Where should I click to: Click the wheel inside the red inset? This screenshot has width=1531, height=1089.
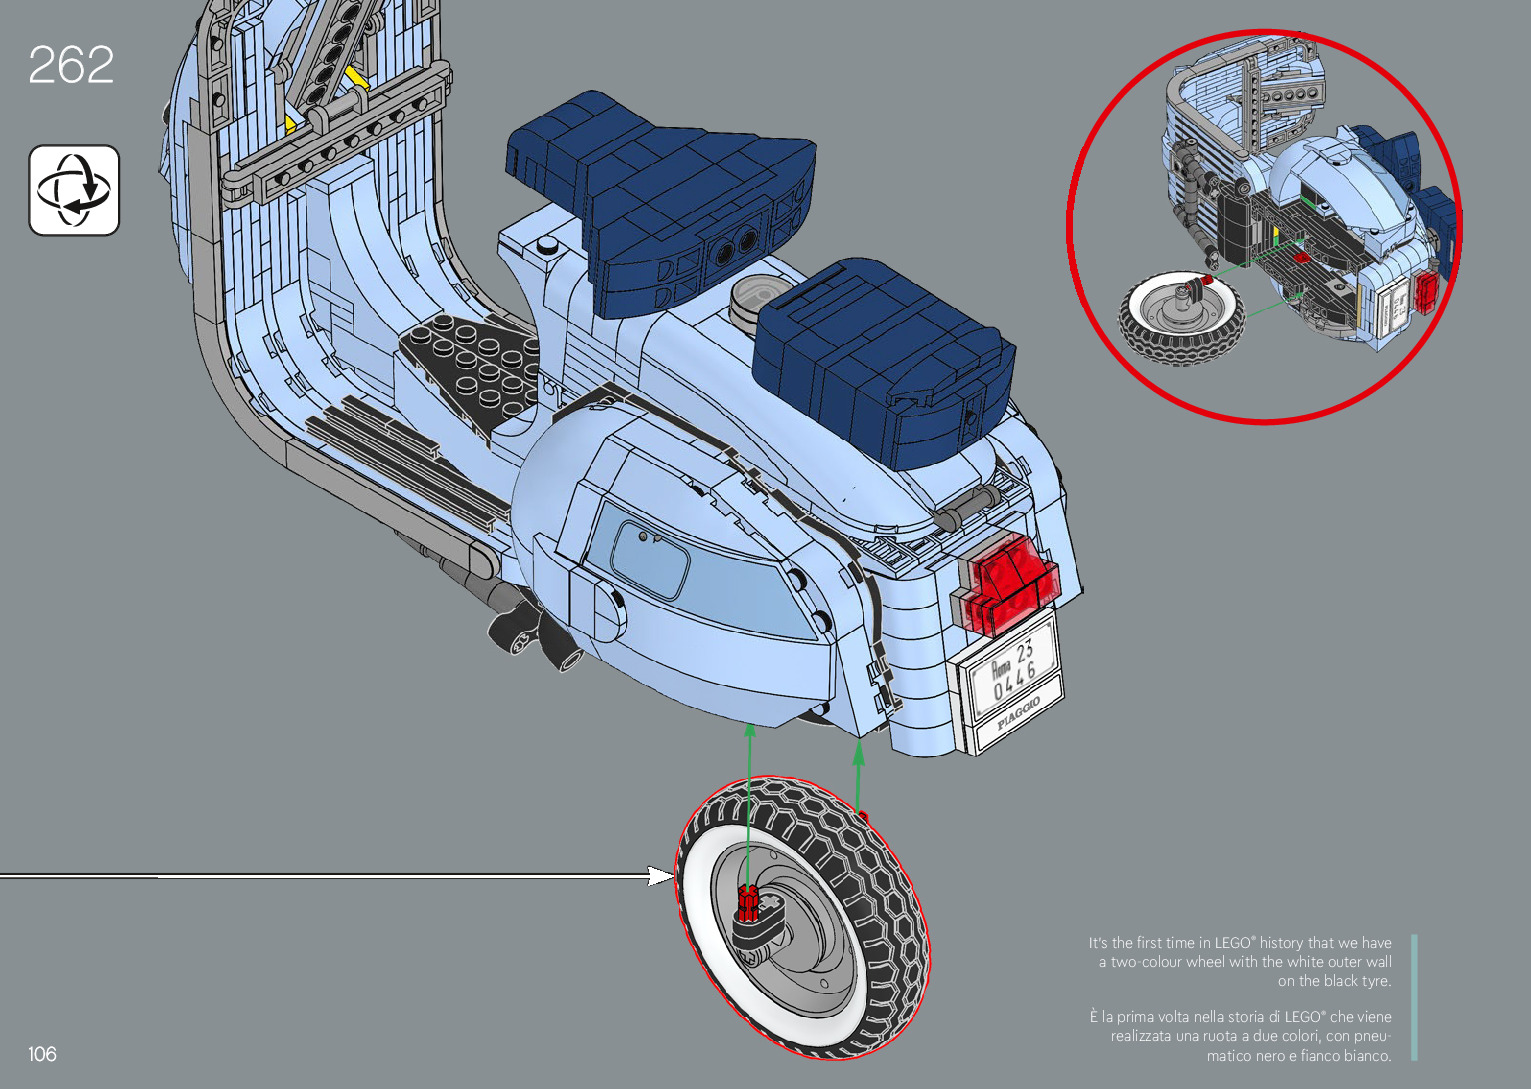[x=1181, y=318]
